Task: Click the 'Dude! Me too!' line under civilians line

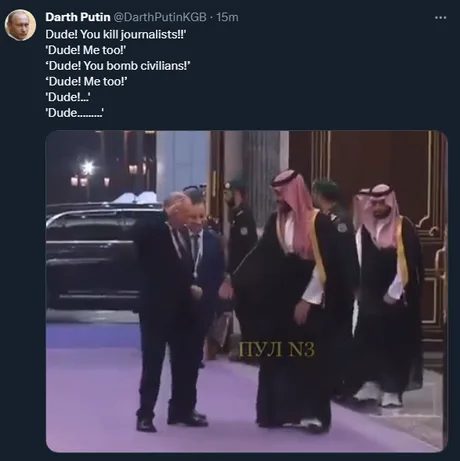Action: (86, 81)
